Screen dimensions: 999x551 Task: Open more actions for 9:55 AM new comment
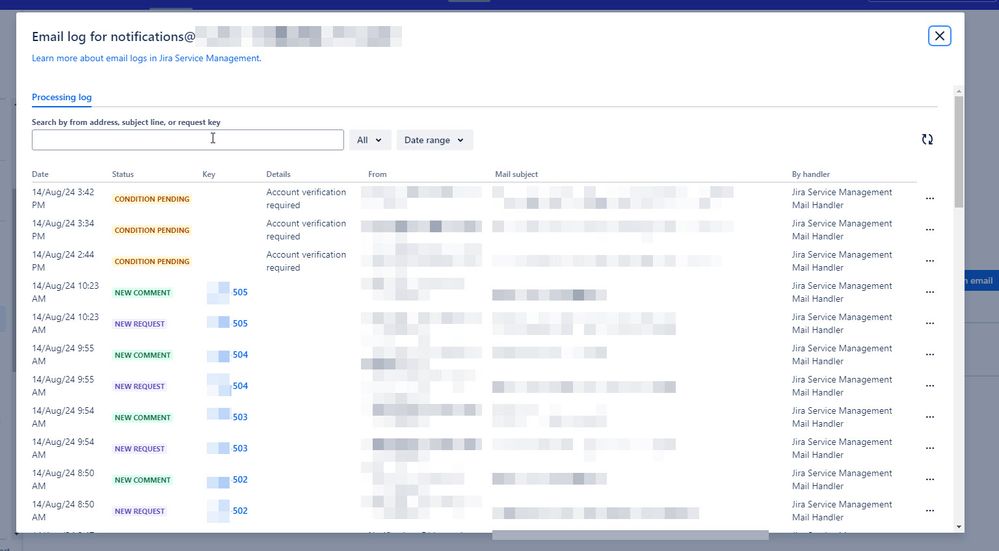click(x=930, y=355)
